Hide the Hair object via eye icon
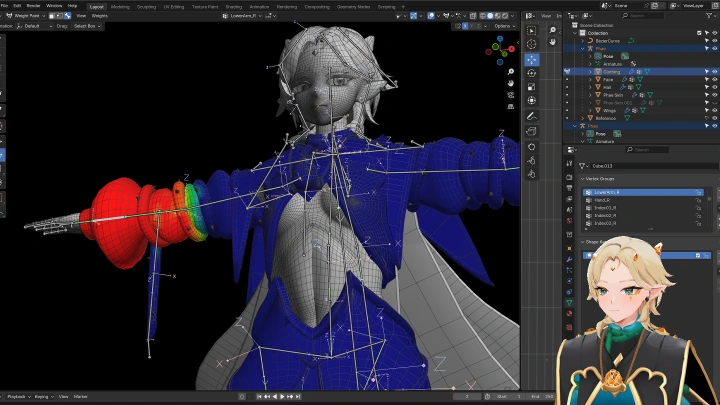This screenshot has width=720, height=405. pos(714,87)
